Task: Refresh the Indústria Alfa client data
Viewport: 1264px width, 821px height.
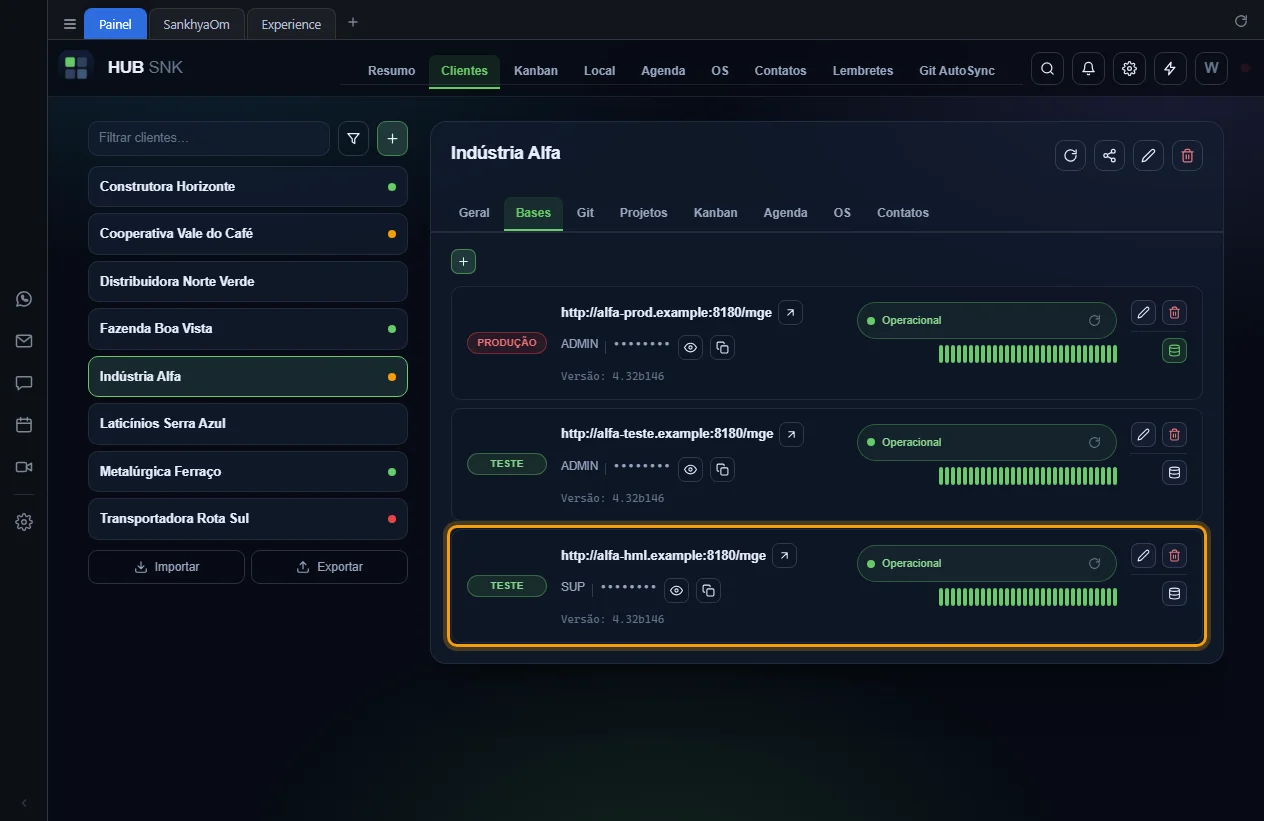Action: point(1070,155)
